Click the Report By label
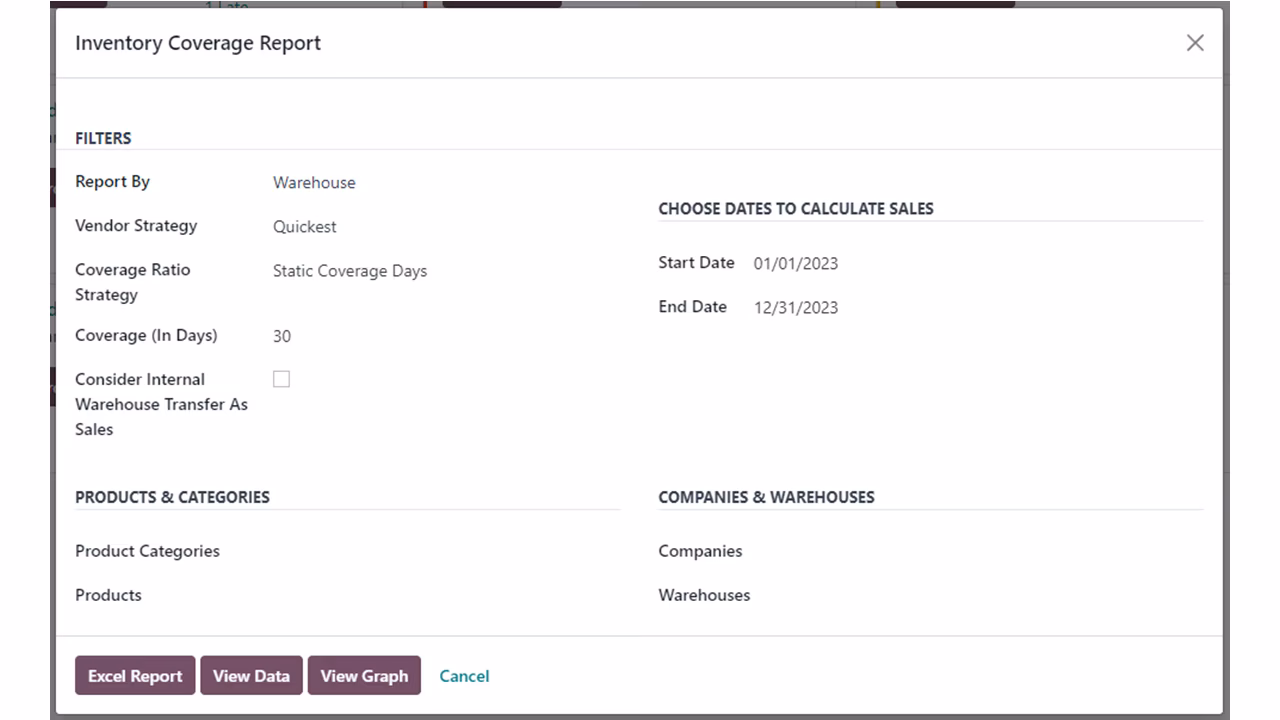Screen dimensions: 1280x720 [112, 181]
